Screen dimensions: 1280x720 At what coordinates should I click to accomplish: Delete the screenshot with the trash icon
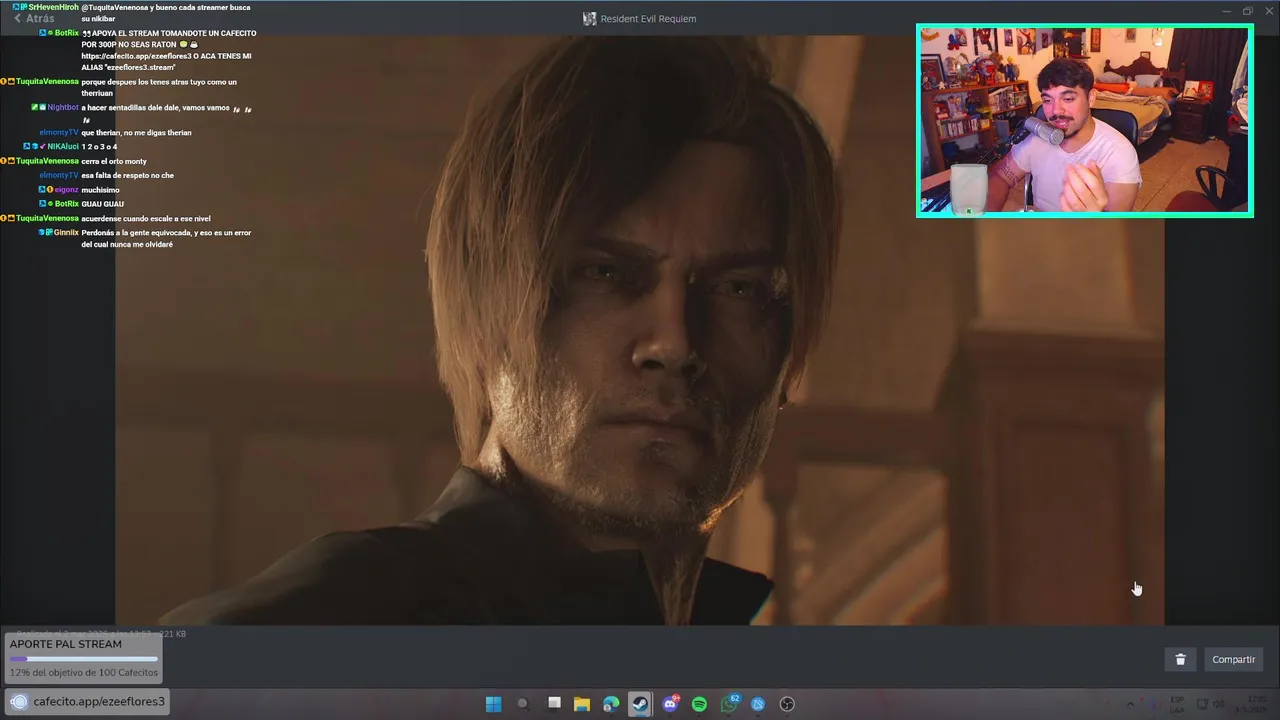(1180, 659)
